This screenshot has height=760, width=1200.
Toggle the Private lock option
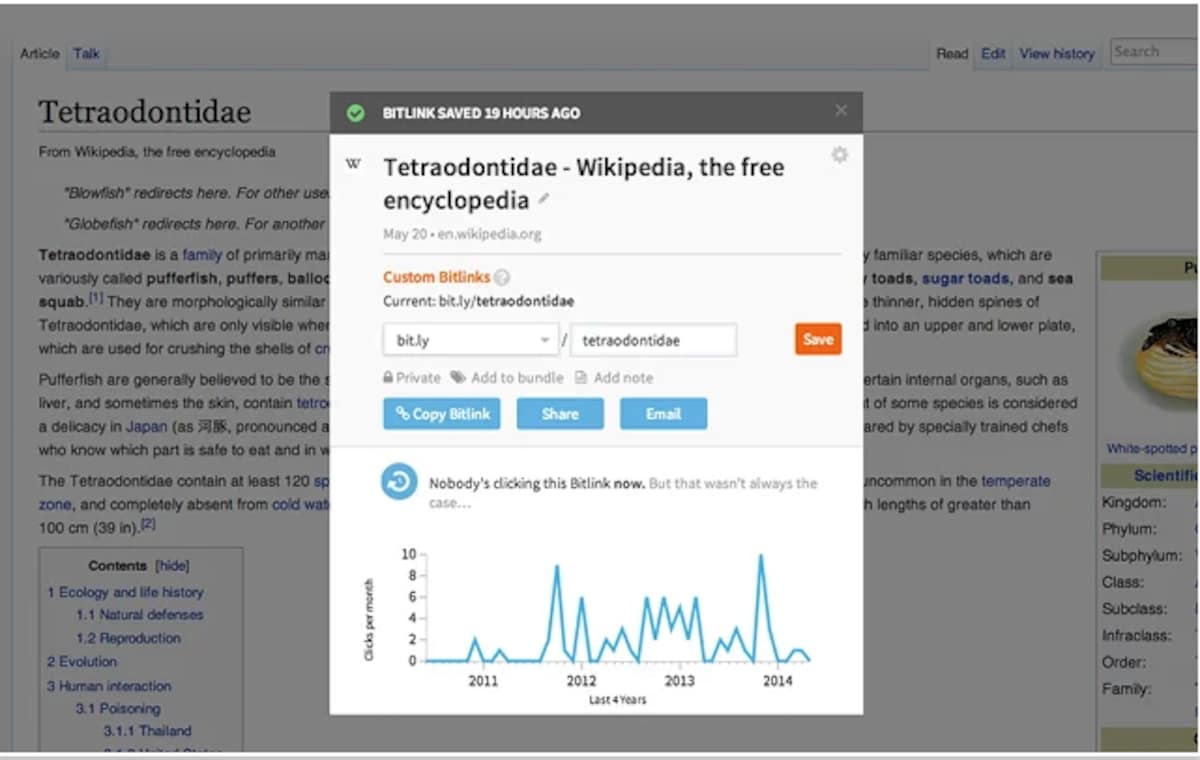(412, 378)
